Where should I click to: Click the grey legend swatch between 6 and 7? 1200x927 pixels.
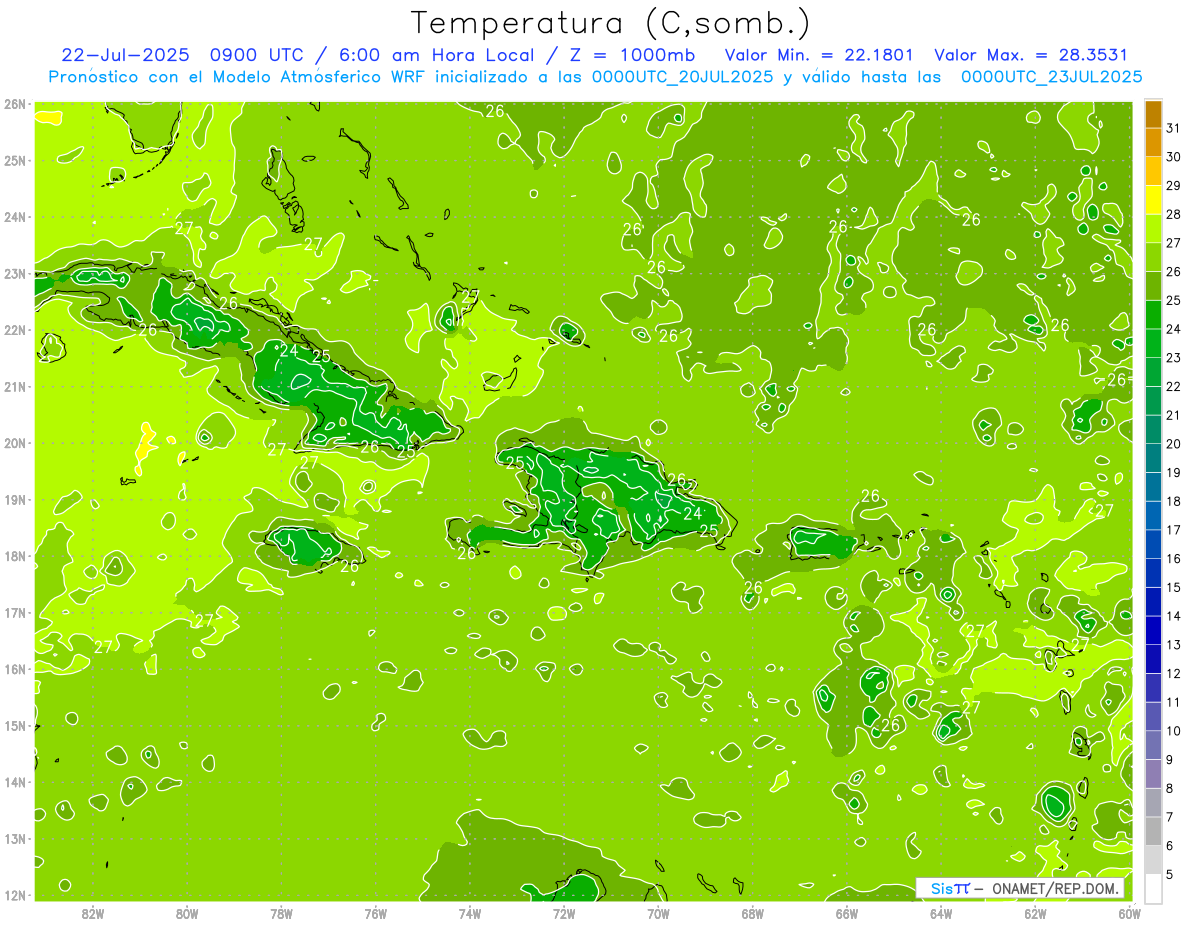1153,831
